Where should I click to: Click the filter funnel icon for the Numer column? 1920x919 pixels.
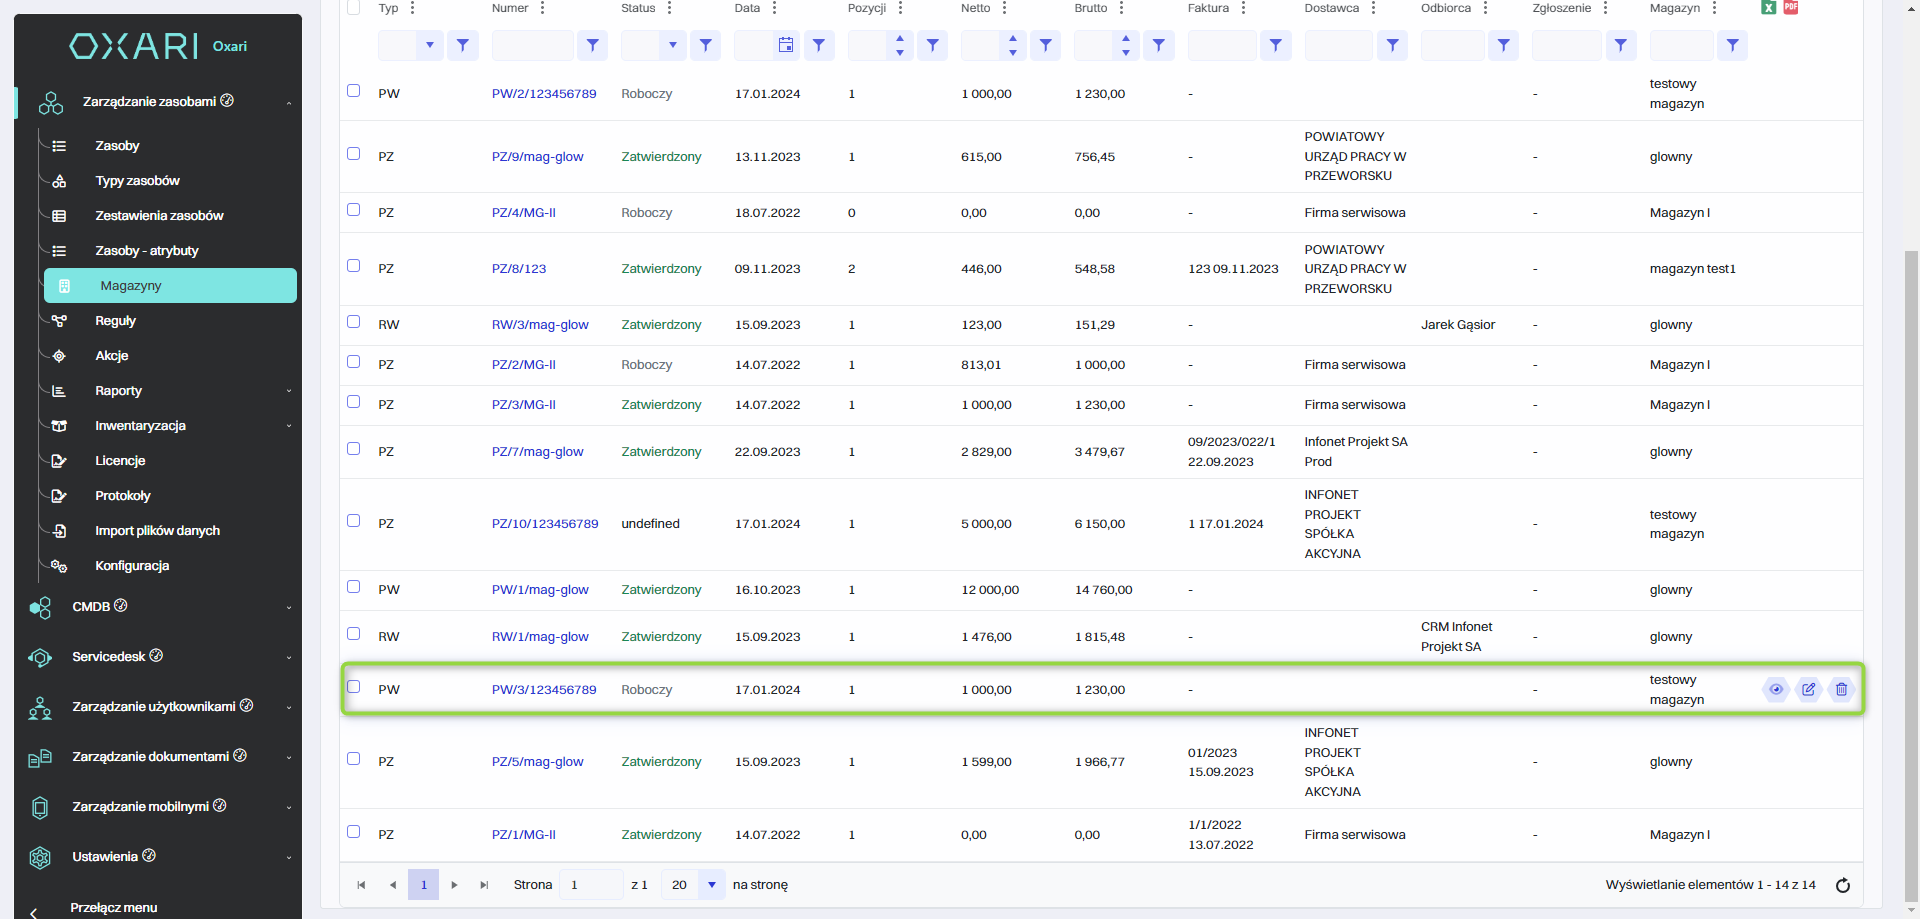pyautogui.click(x=593, y=45)
